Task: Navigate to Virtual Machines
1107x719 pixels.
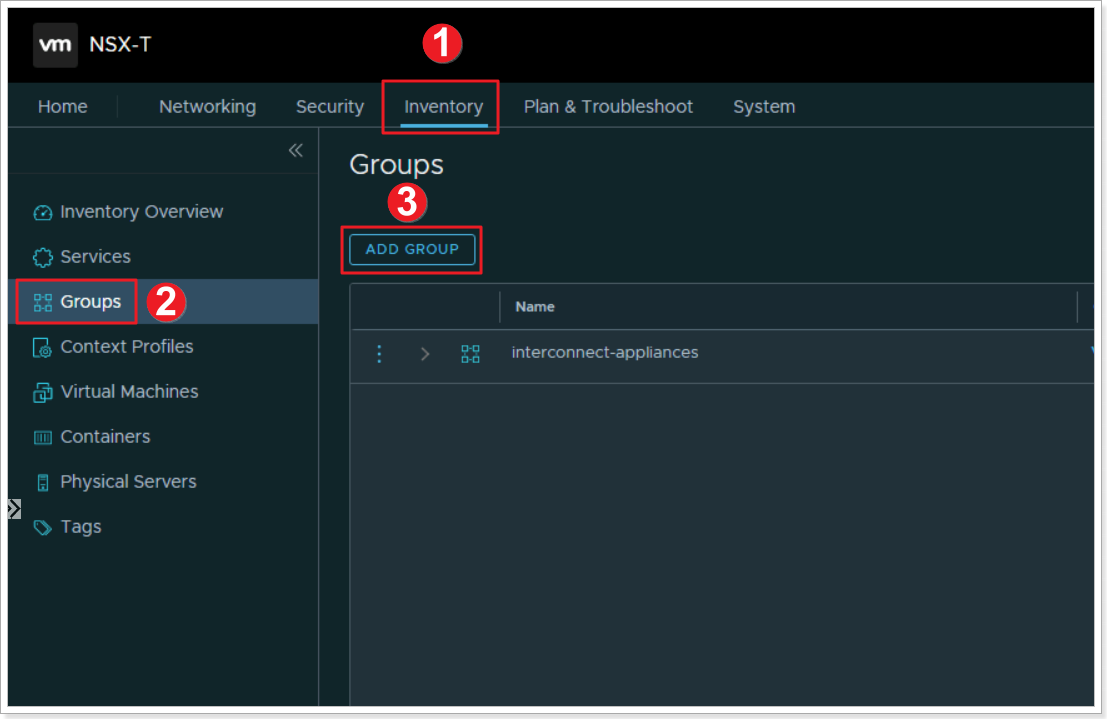Action: pyautogui.click(x=129, y=392)
